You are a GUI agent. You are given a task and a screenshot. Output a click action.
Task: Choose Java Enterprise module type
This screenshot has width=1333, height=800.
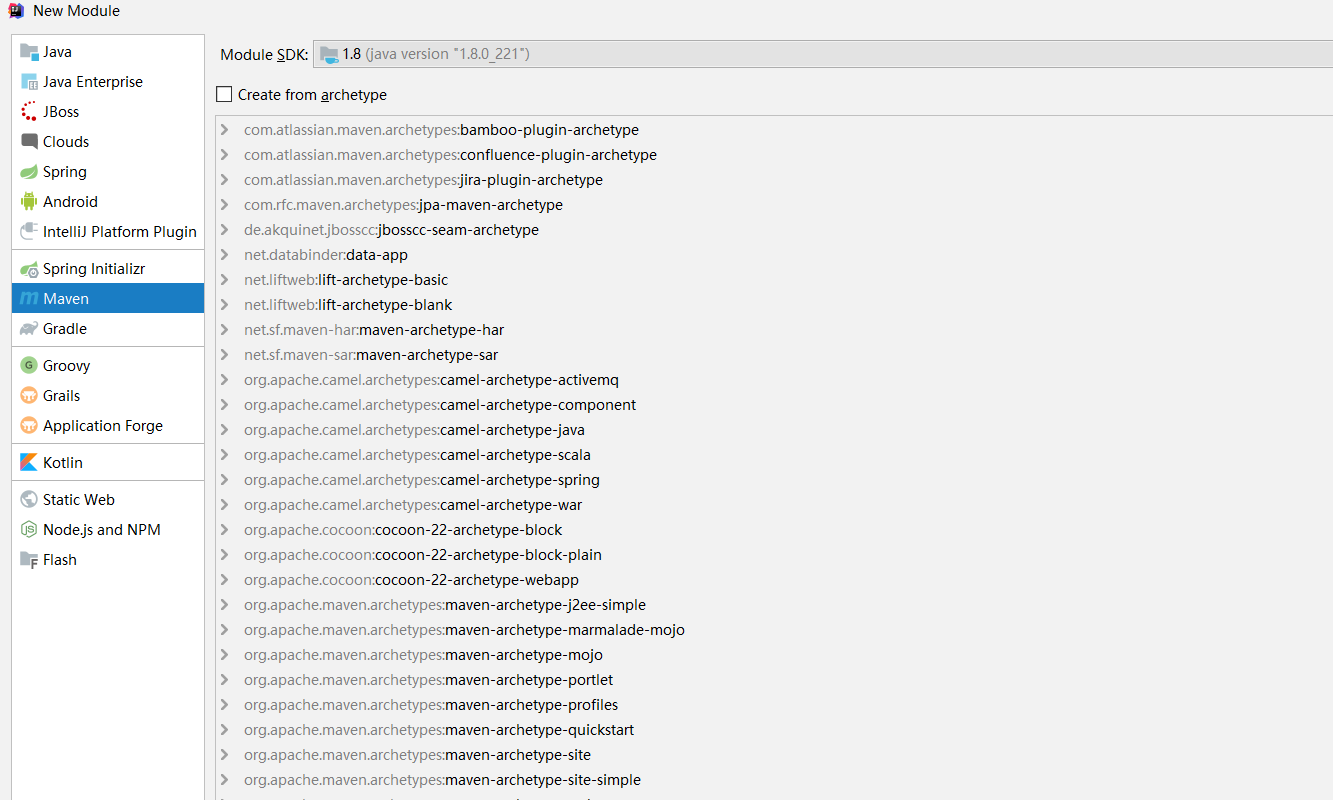[x=108, y=82]
